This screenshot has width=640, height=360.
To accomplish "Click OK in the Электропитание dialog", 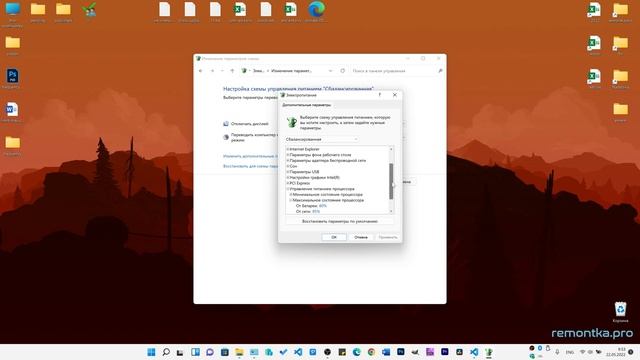I will [x=334, y=237].
